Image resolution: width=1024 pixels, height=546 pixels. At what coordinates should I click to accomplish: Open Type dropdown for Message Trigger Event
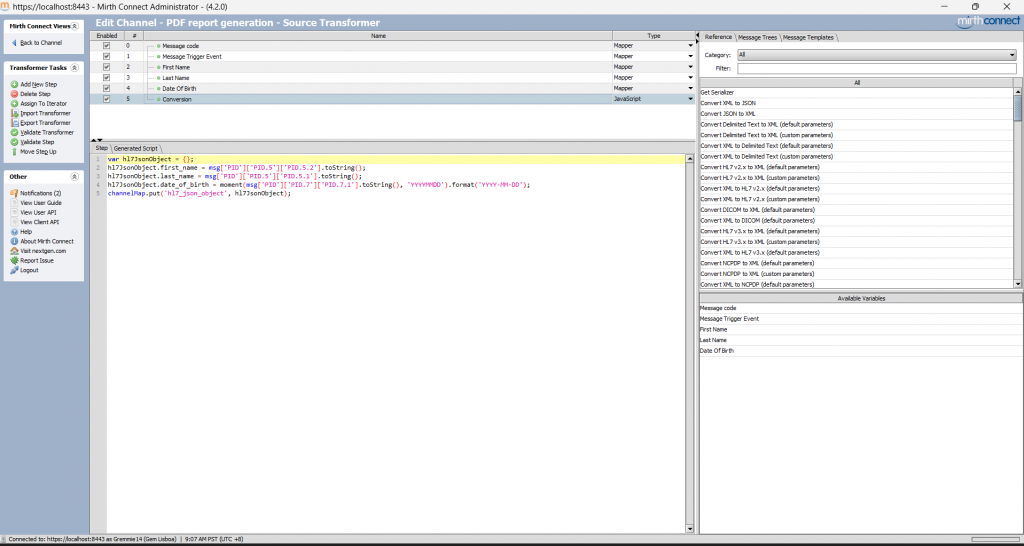click(690, 56)
